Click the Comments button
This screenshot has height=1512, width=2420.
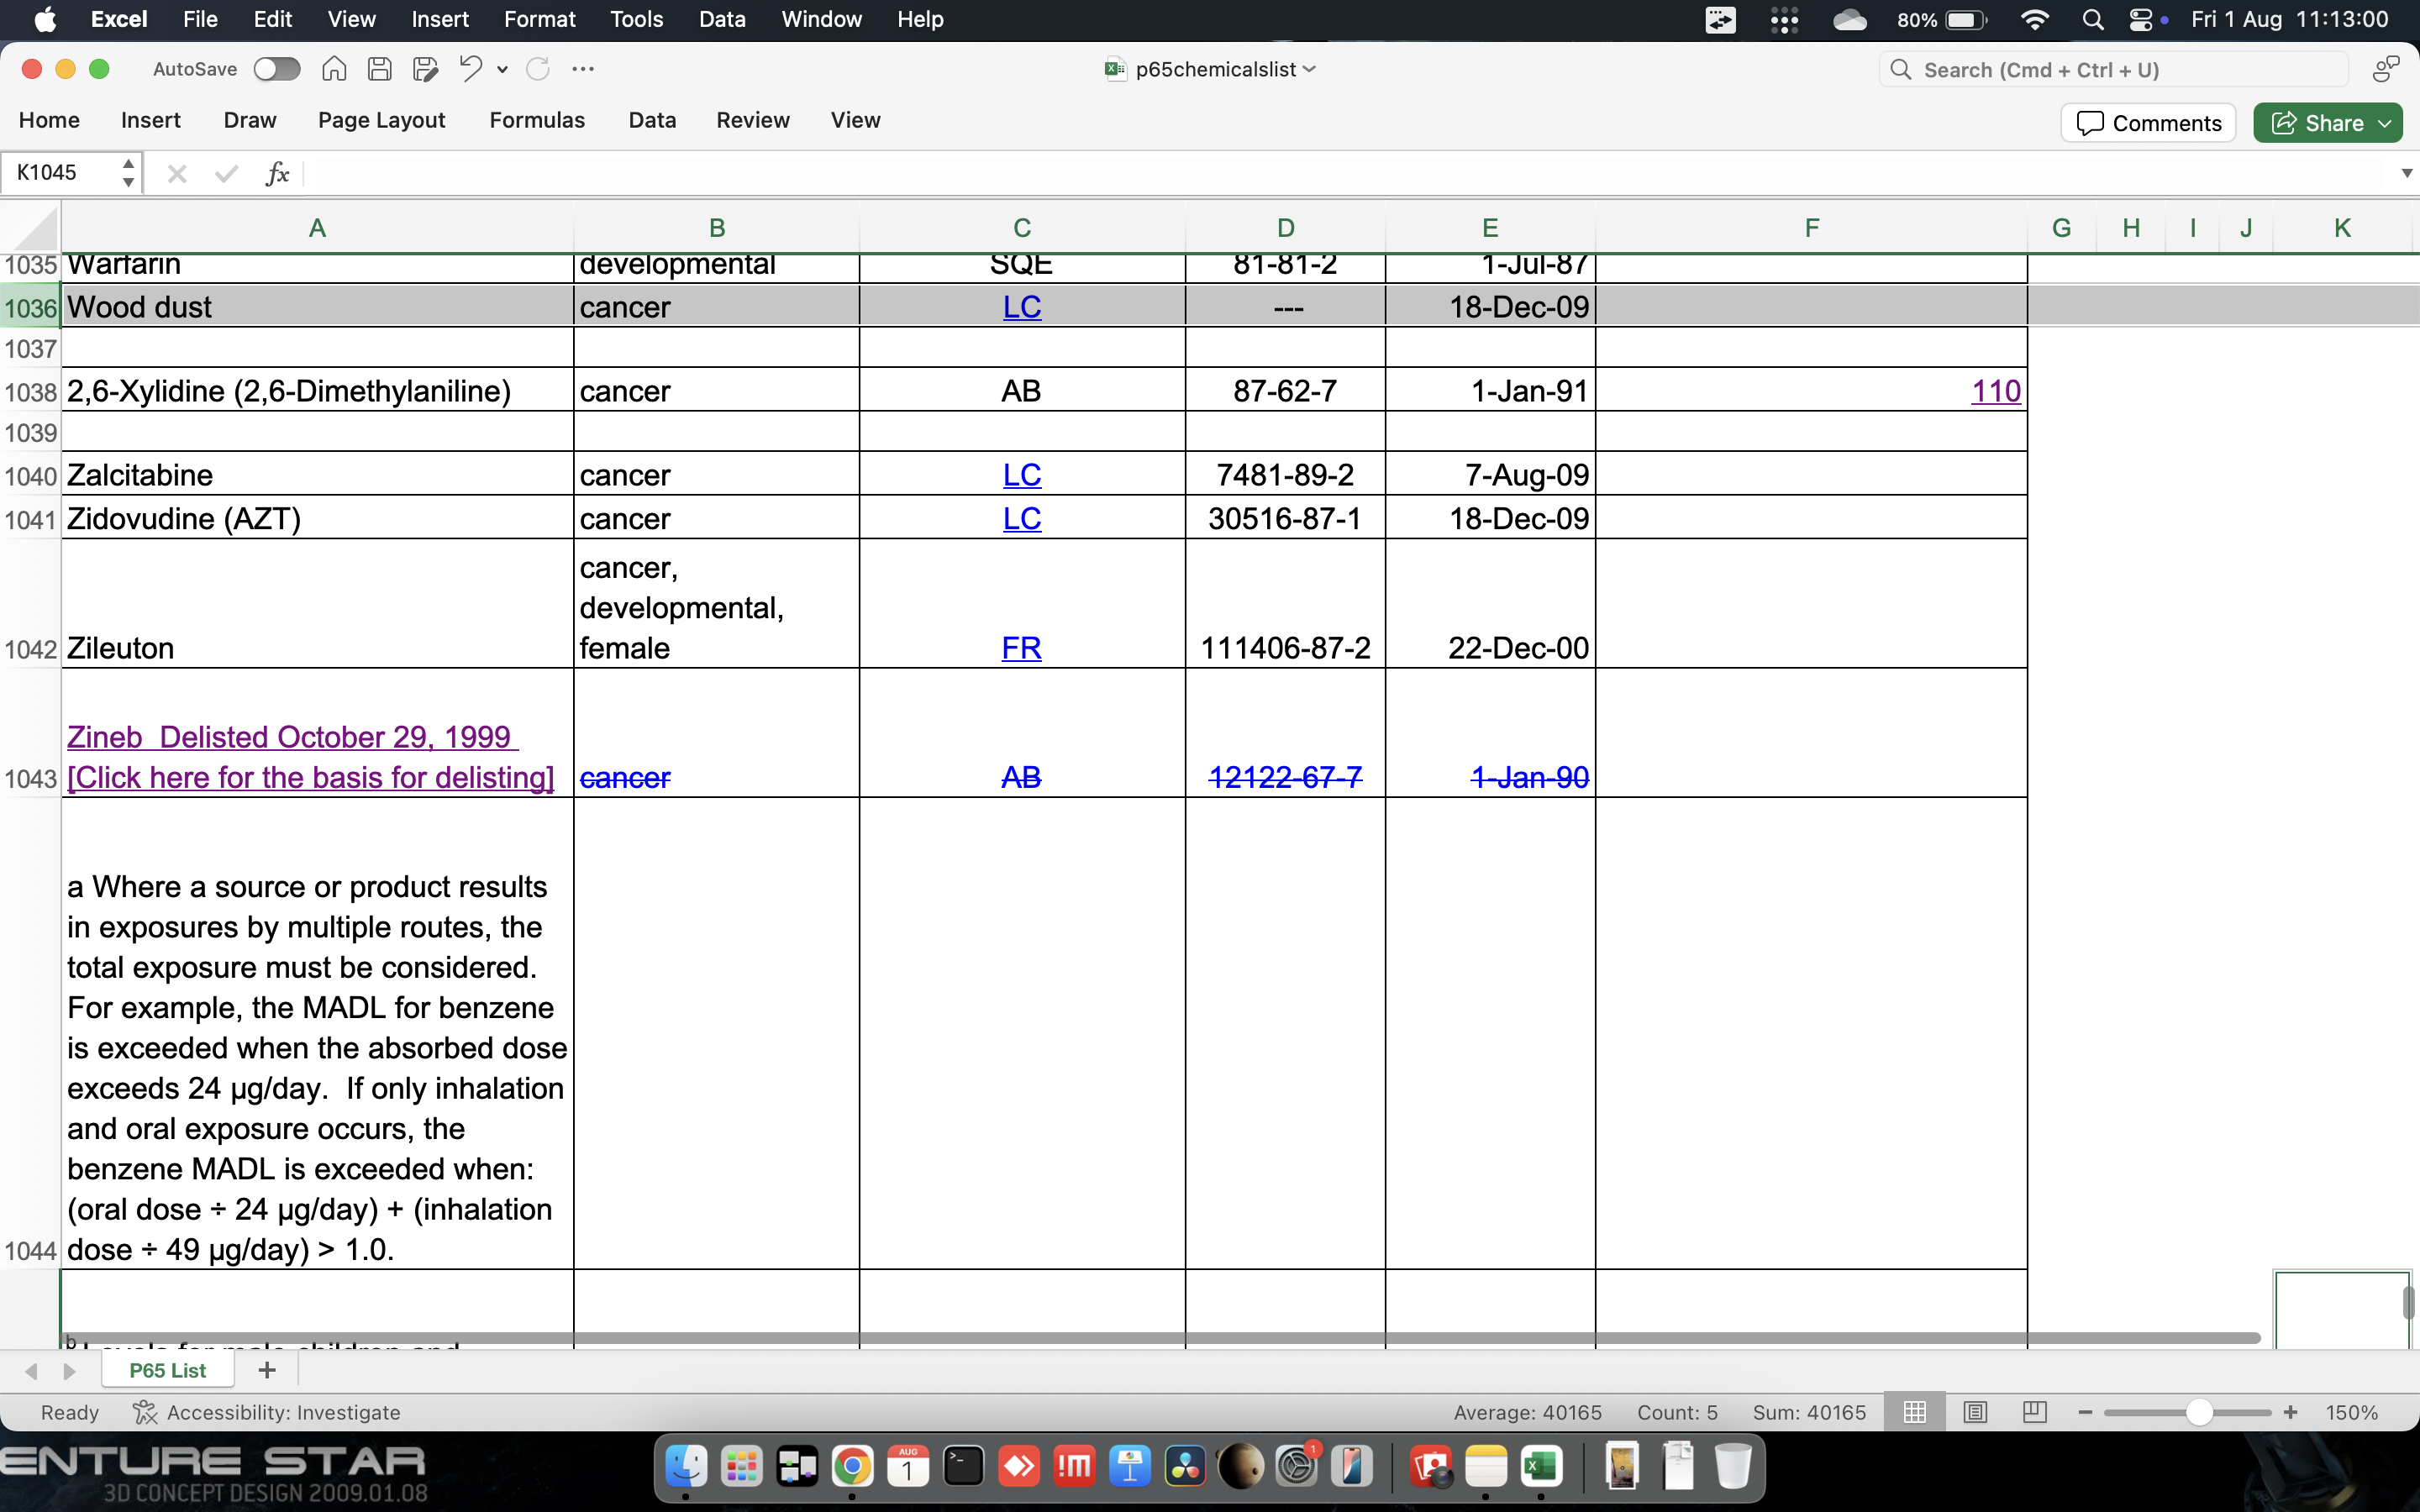2148,123
